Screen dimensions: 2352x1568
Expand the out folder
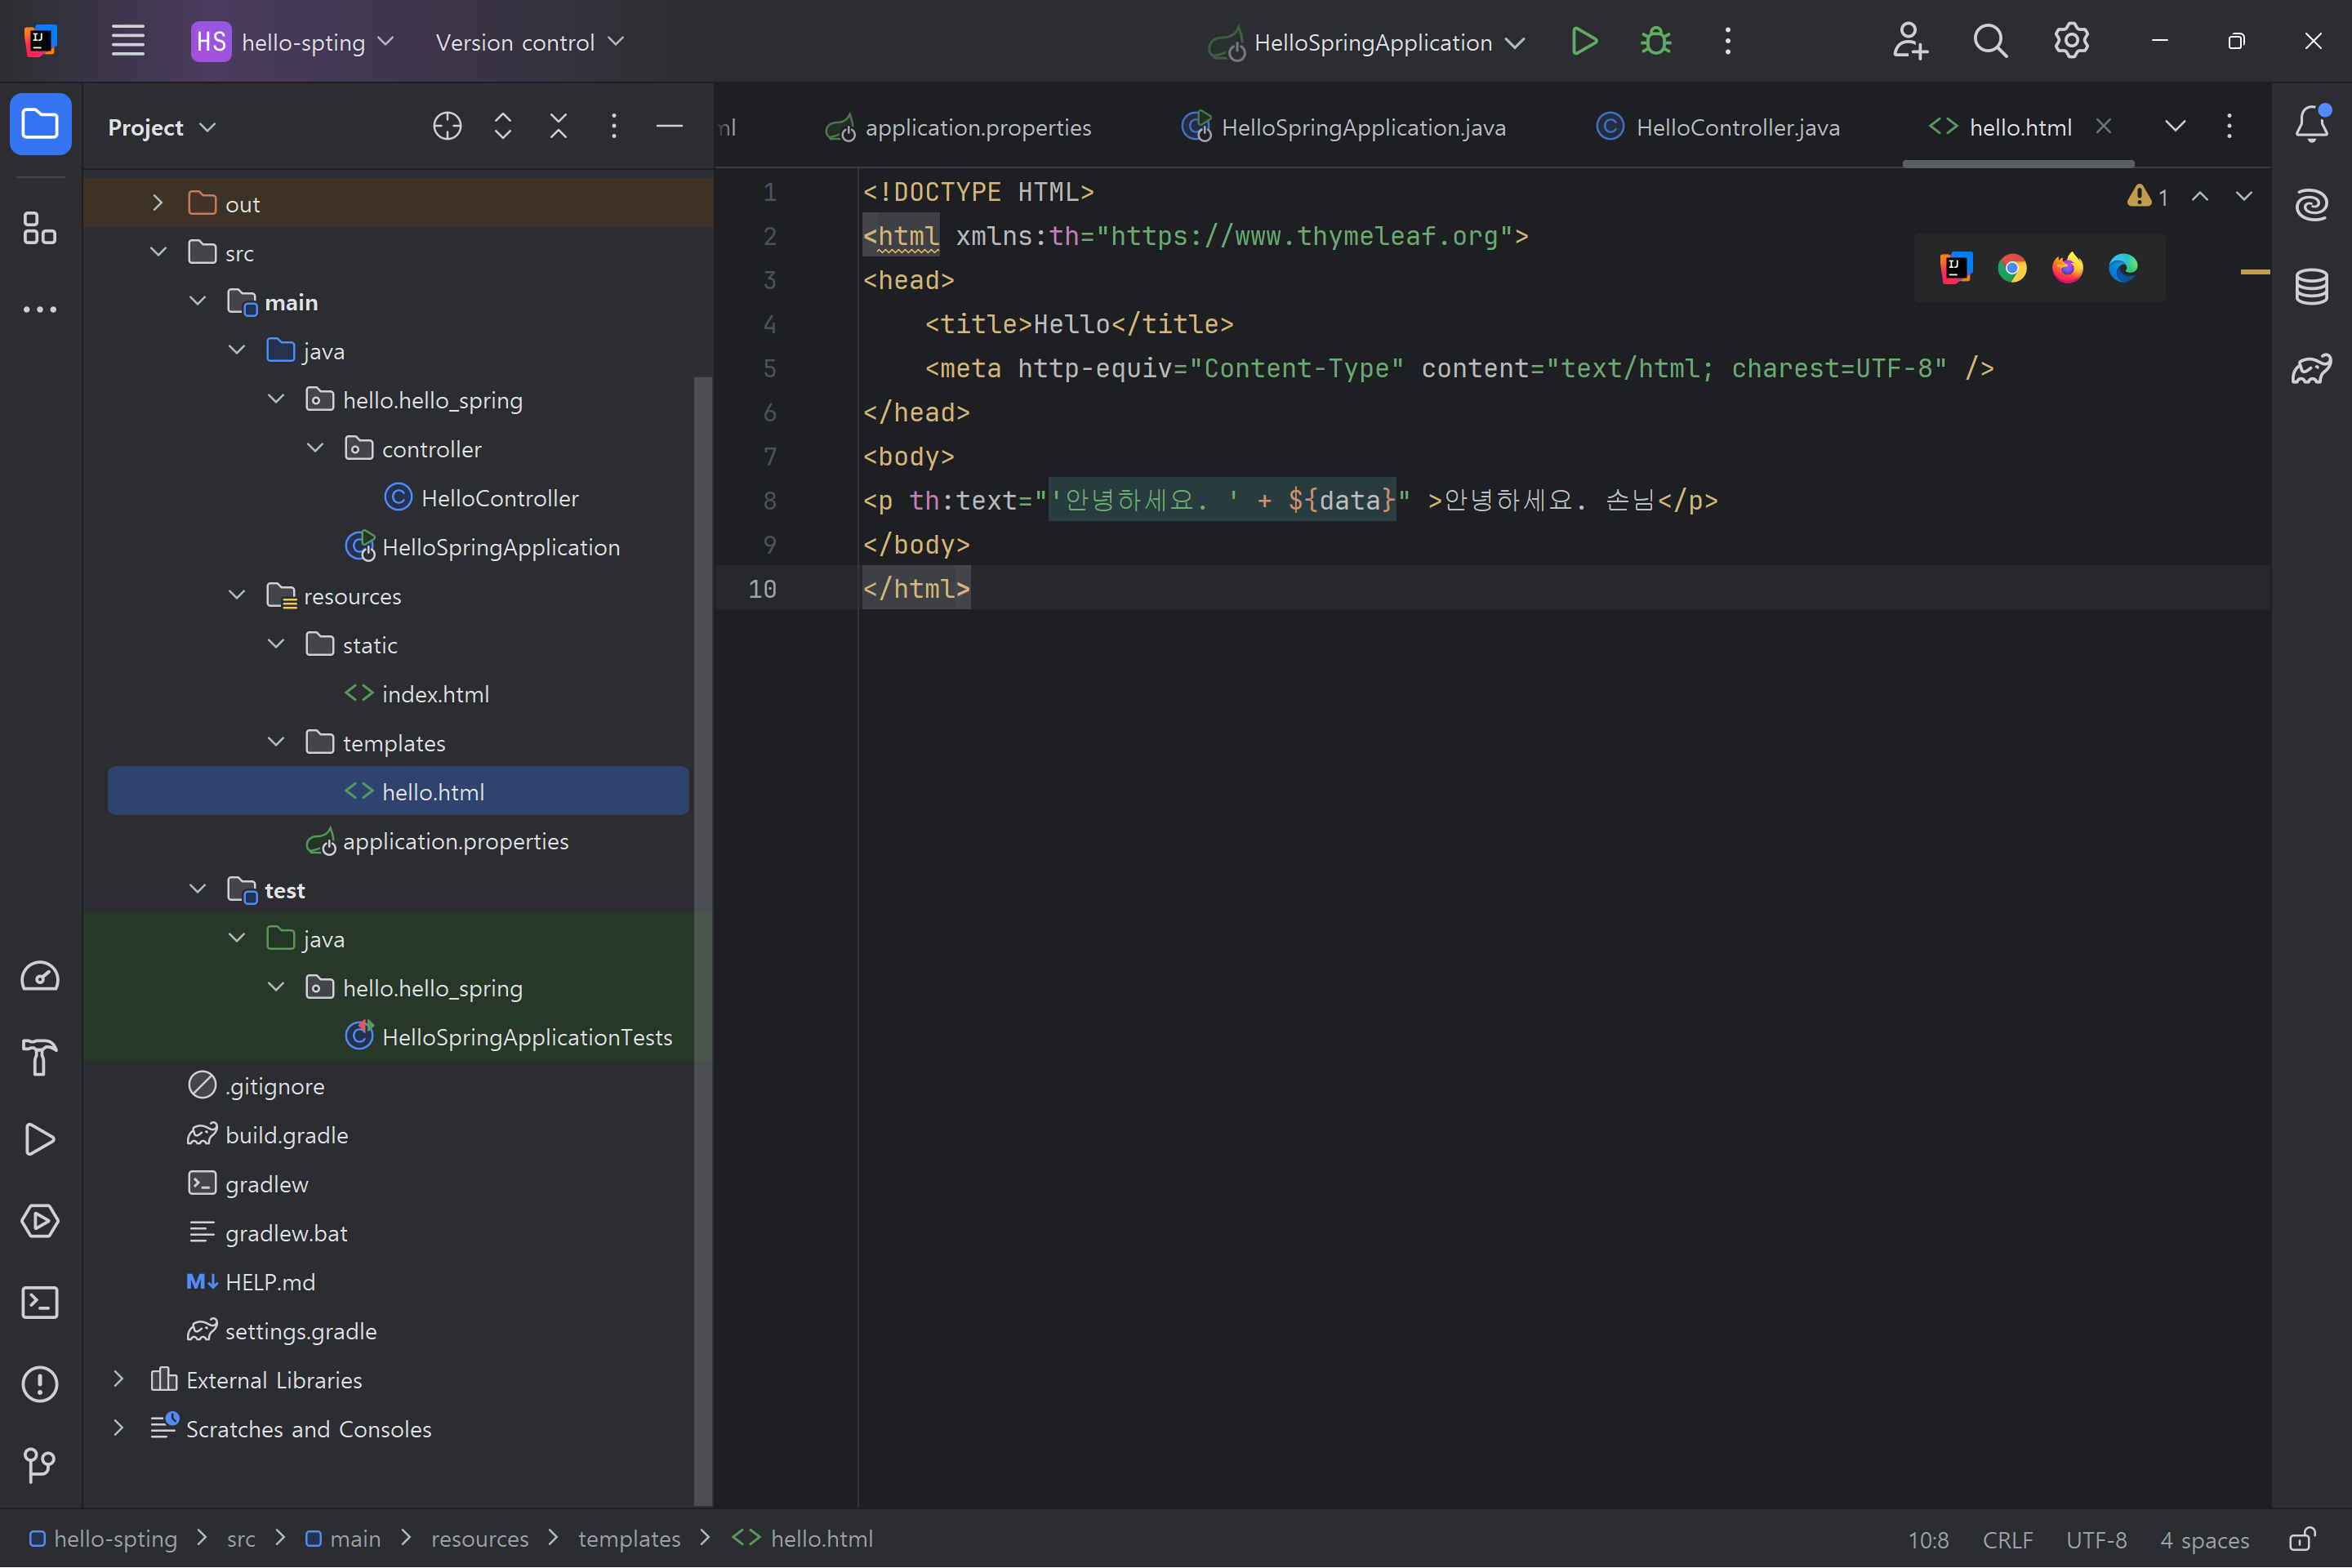point(157,203)
